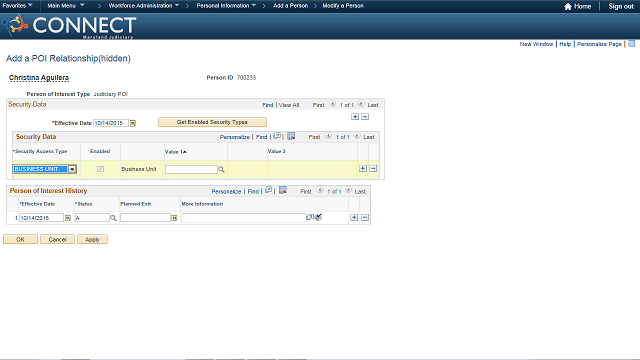Click the Person ID value 700233

[246, 78]
